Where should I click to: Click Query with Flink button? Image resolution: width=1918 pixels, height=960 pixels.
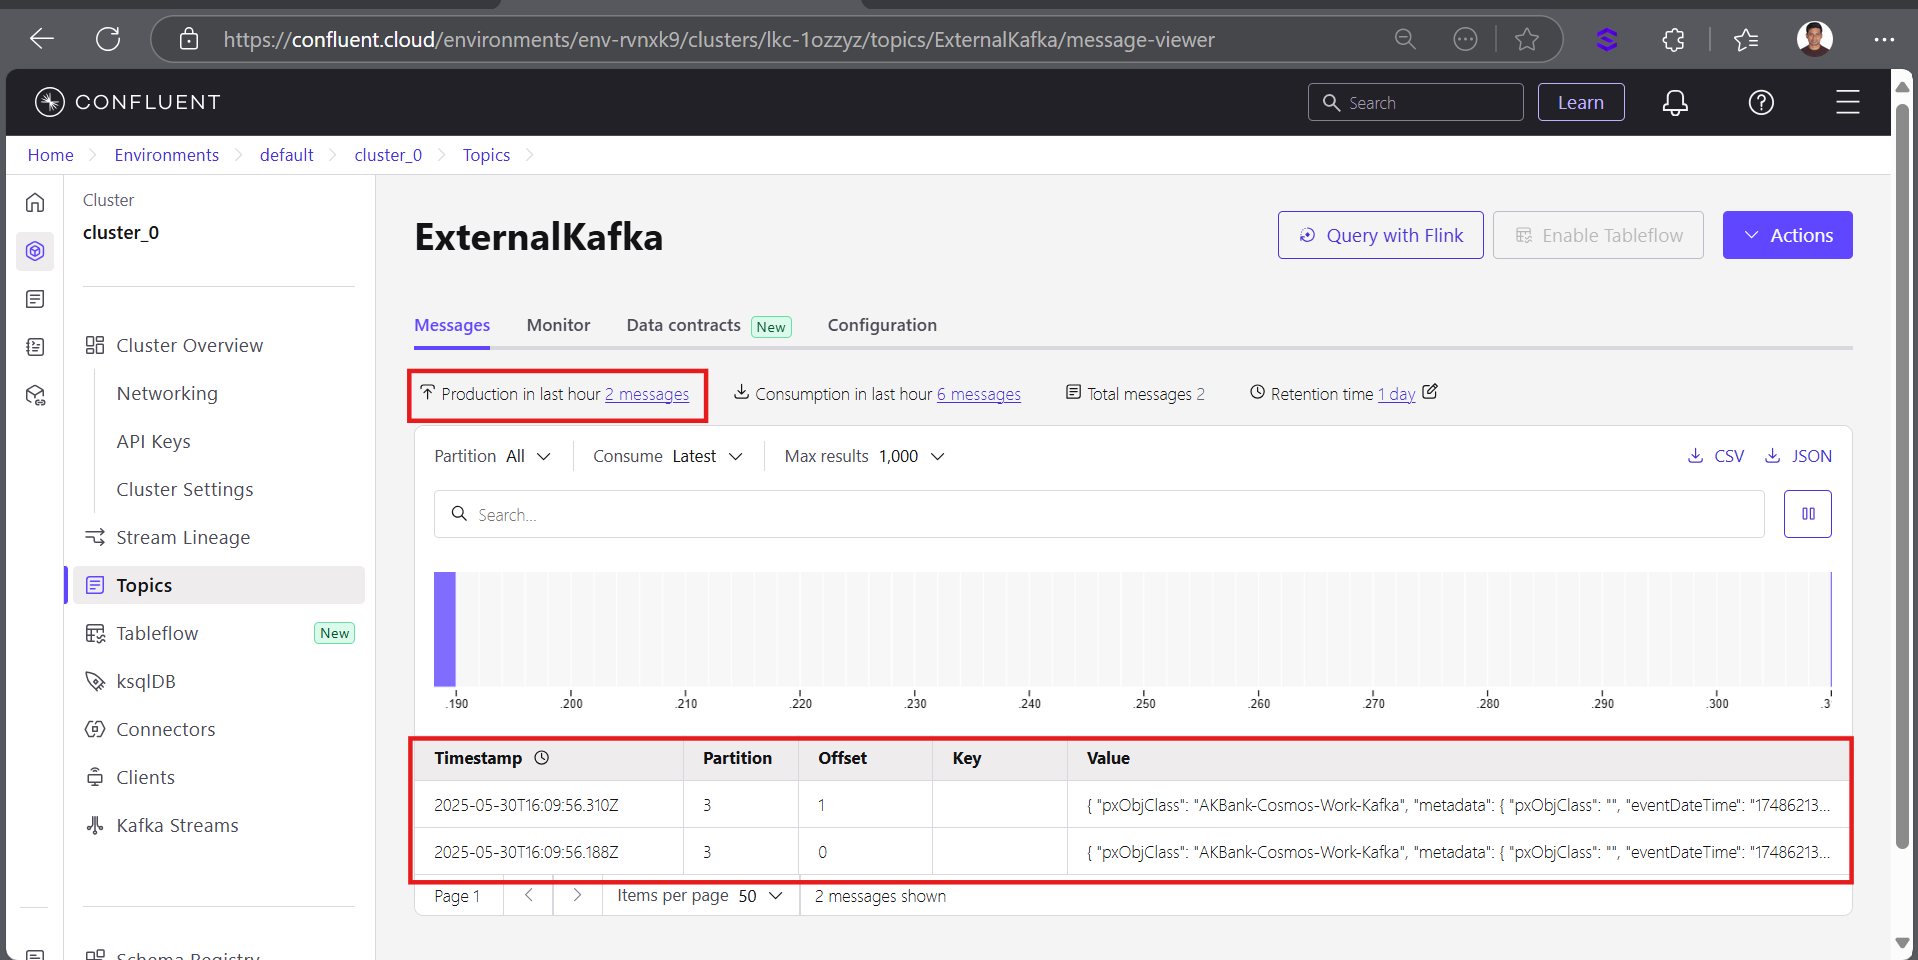click(x=1380, y=235)
